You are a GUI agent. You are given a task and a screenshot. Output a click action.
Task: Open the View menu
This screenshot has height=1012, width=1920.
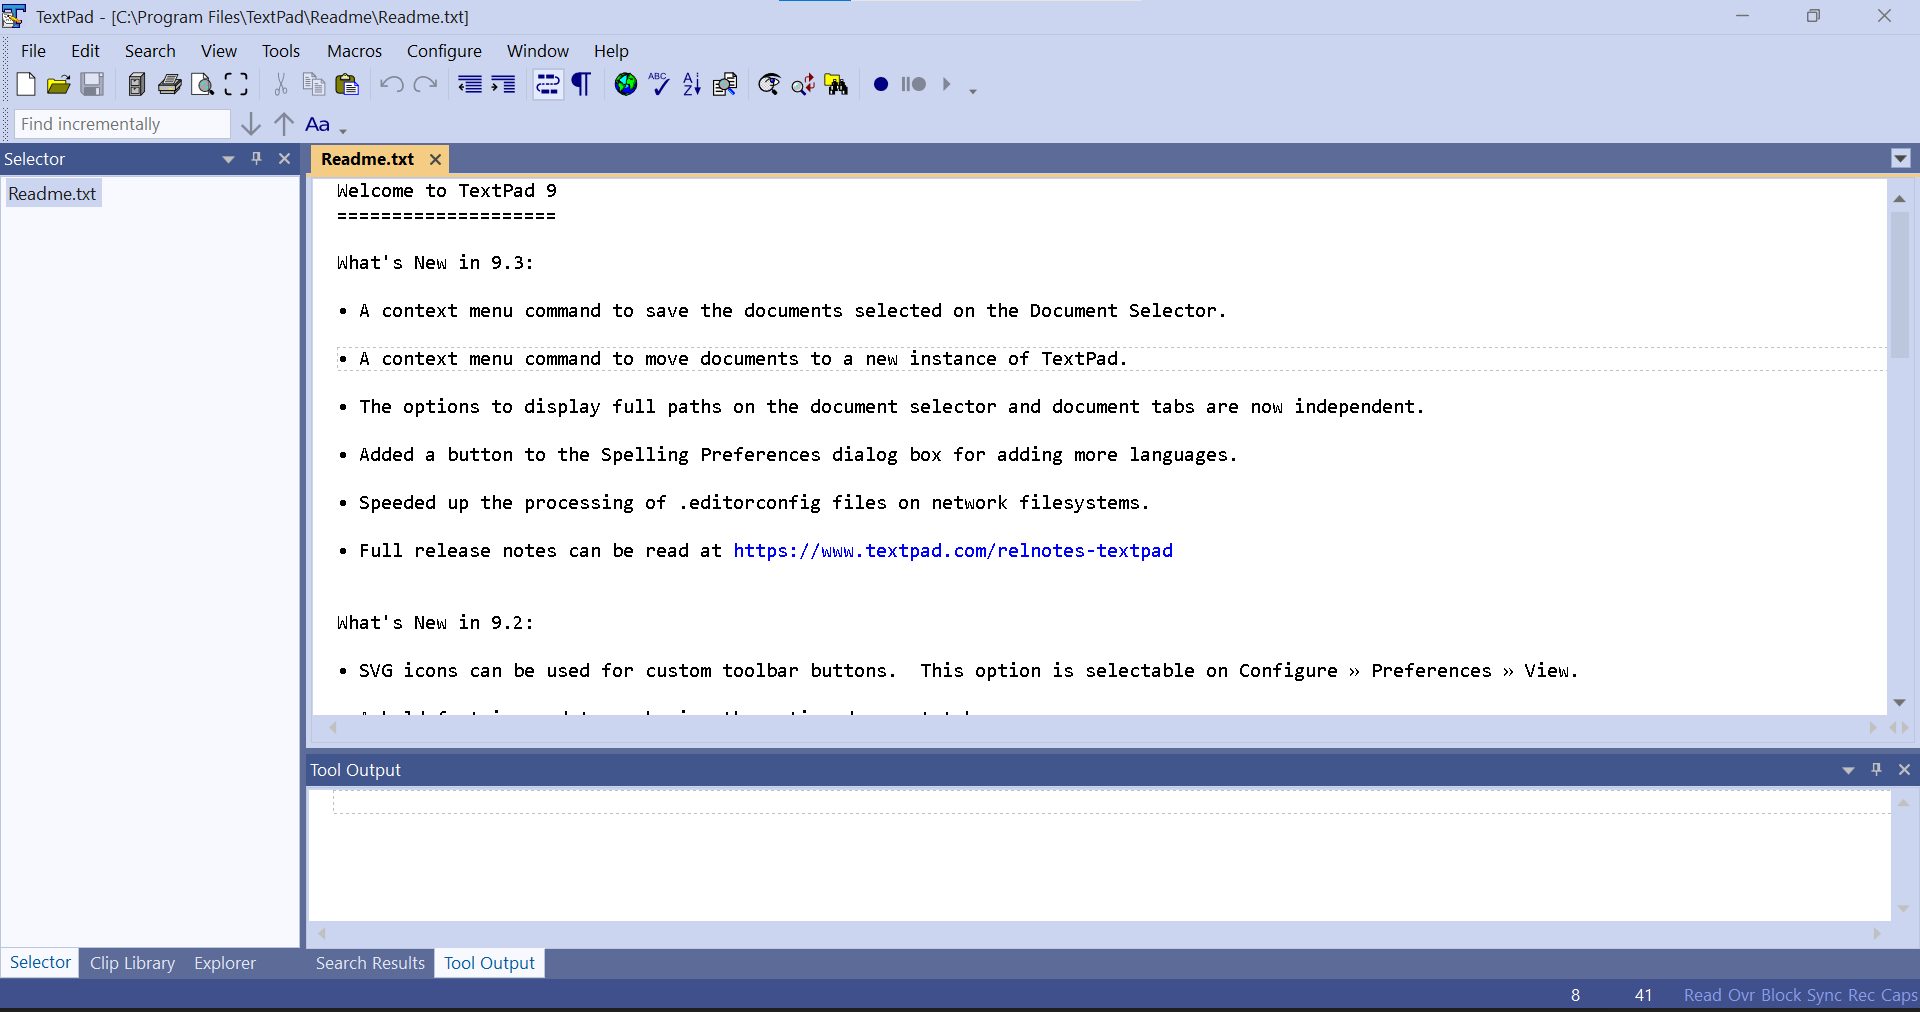tap(219, 51)
